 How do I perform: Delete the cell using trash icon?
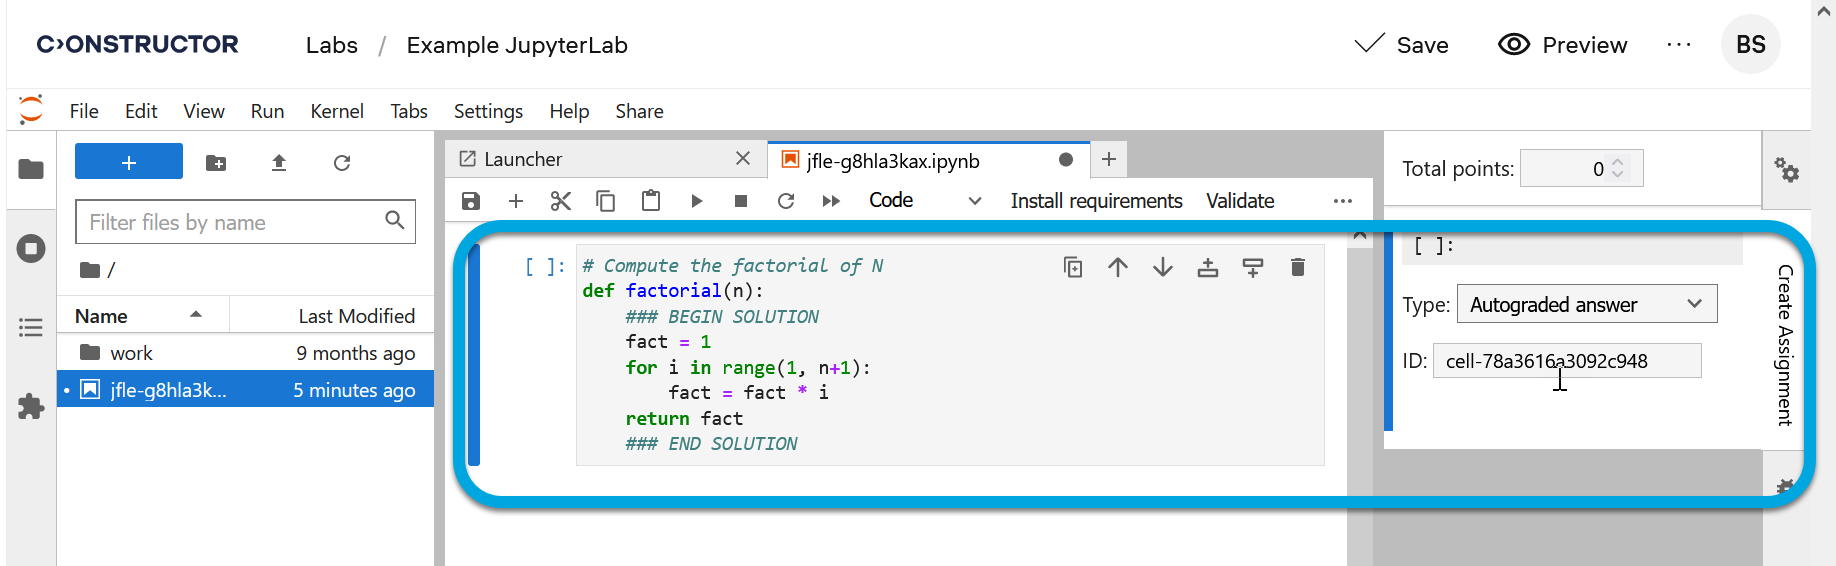click(1297, 267)
